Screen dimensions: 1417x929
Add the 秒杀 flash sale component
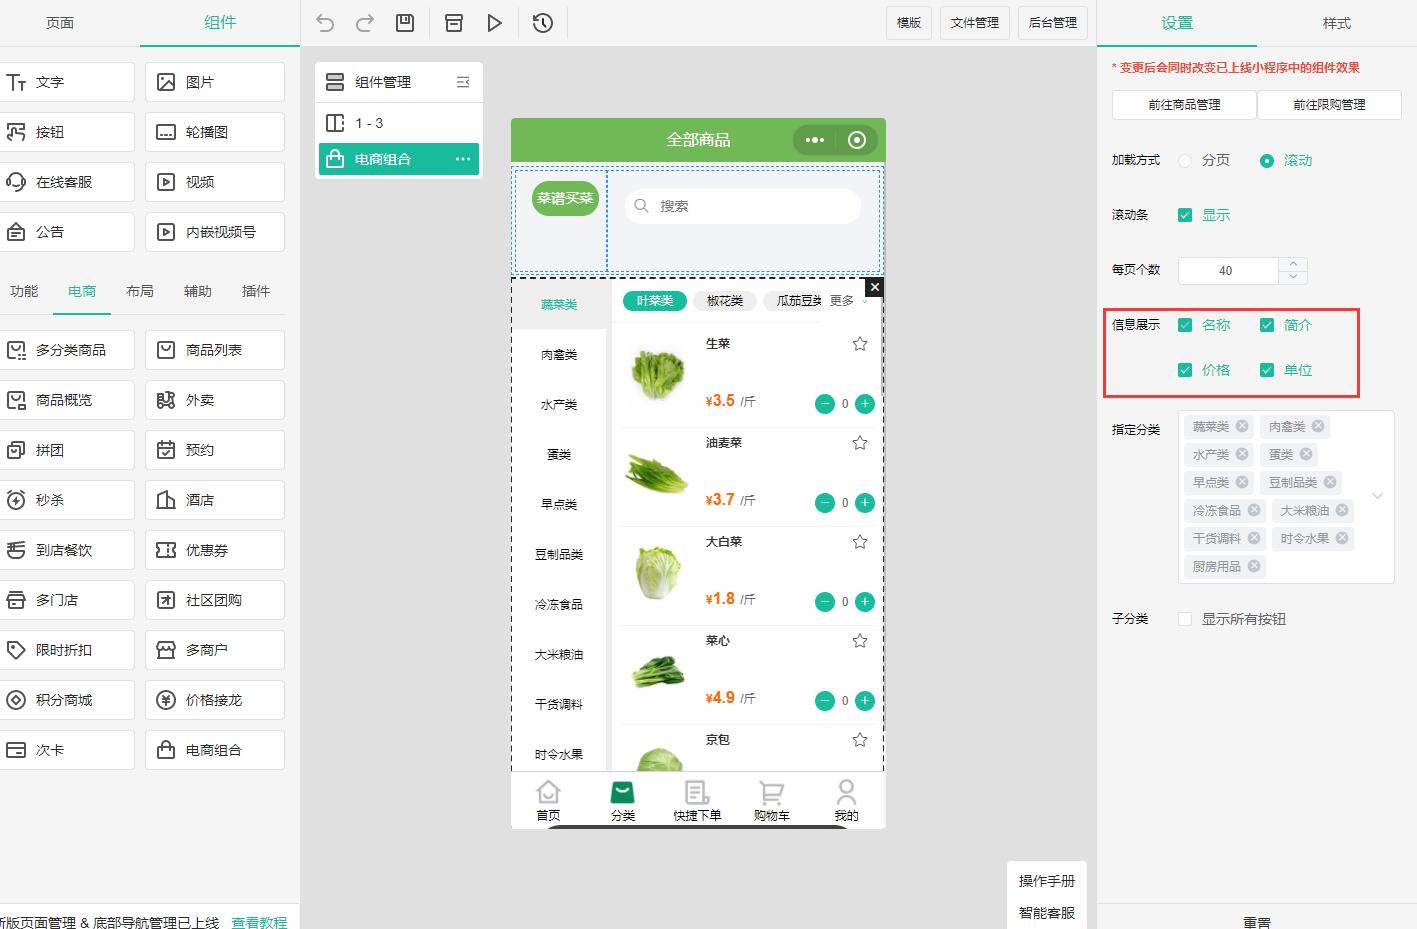(68, 500)
